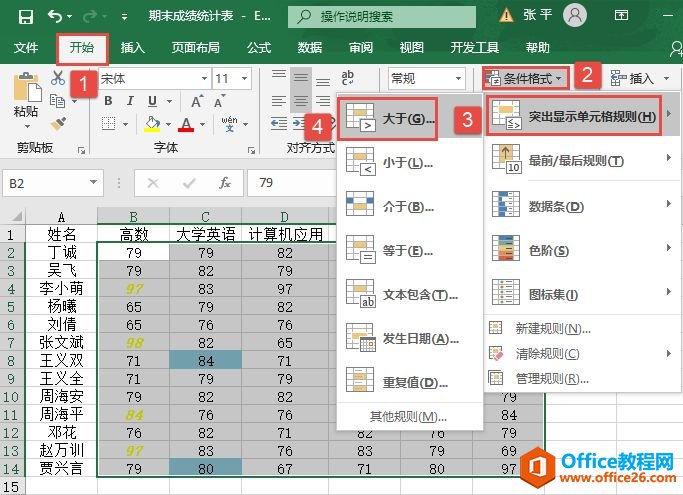Viewport: 683px width, 495px height.
Task: Click the Copy icon in clipboard group
Action: tap(57, 101)
